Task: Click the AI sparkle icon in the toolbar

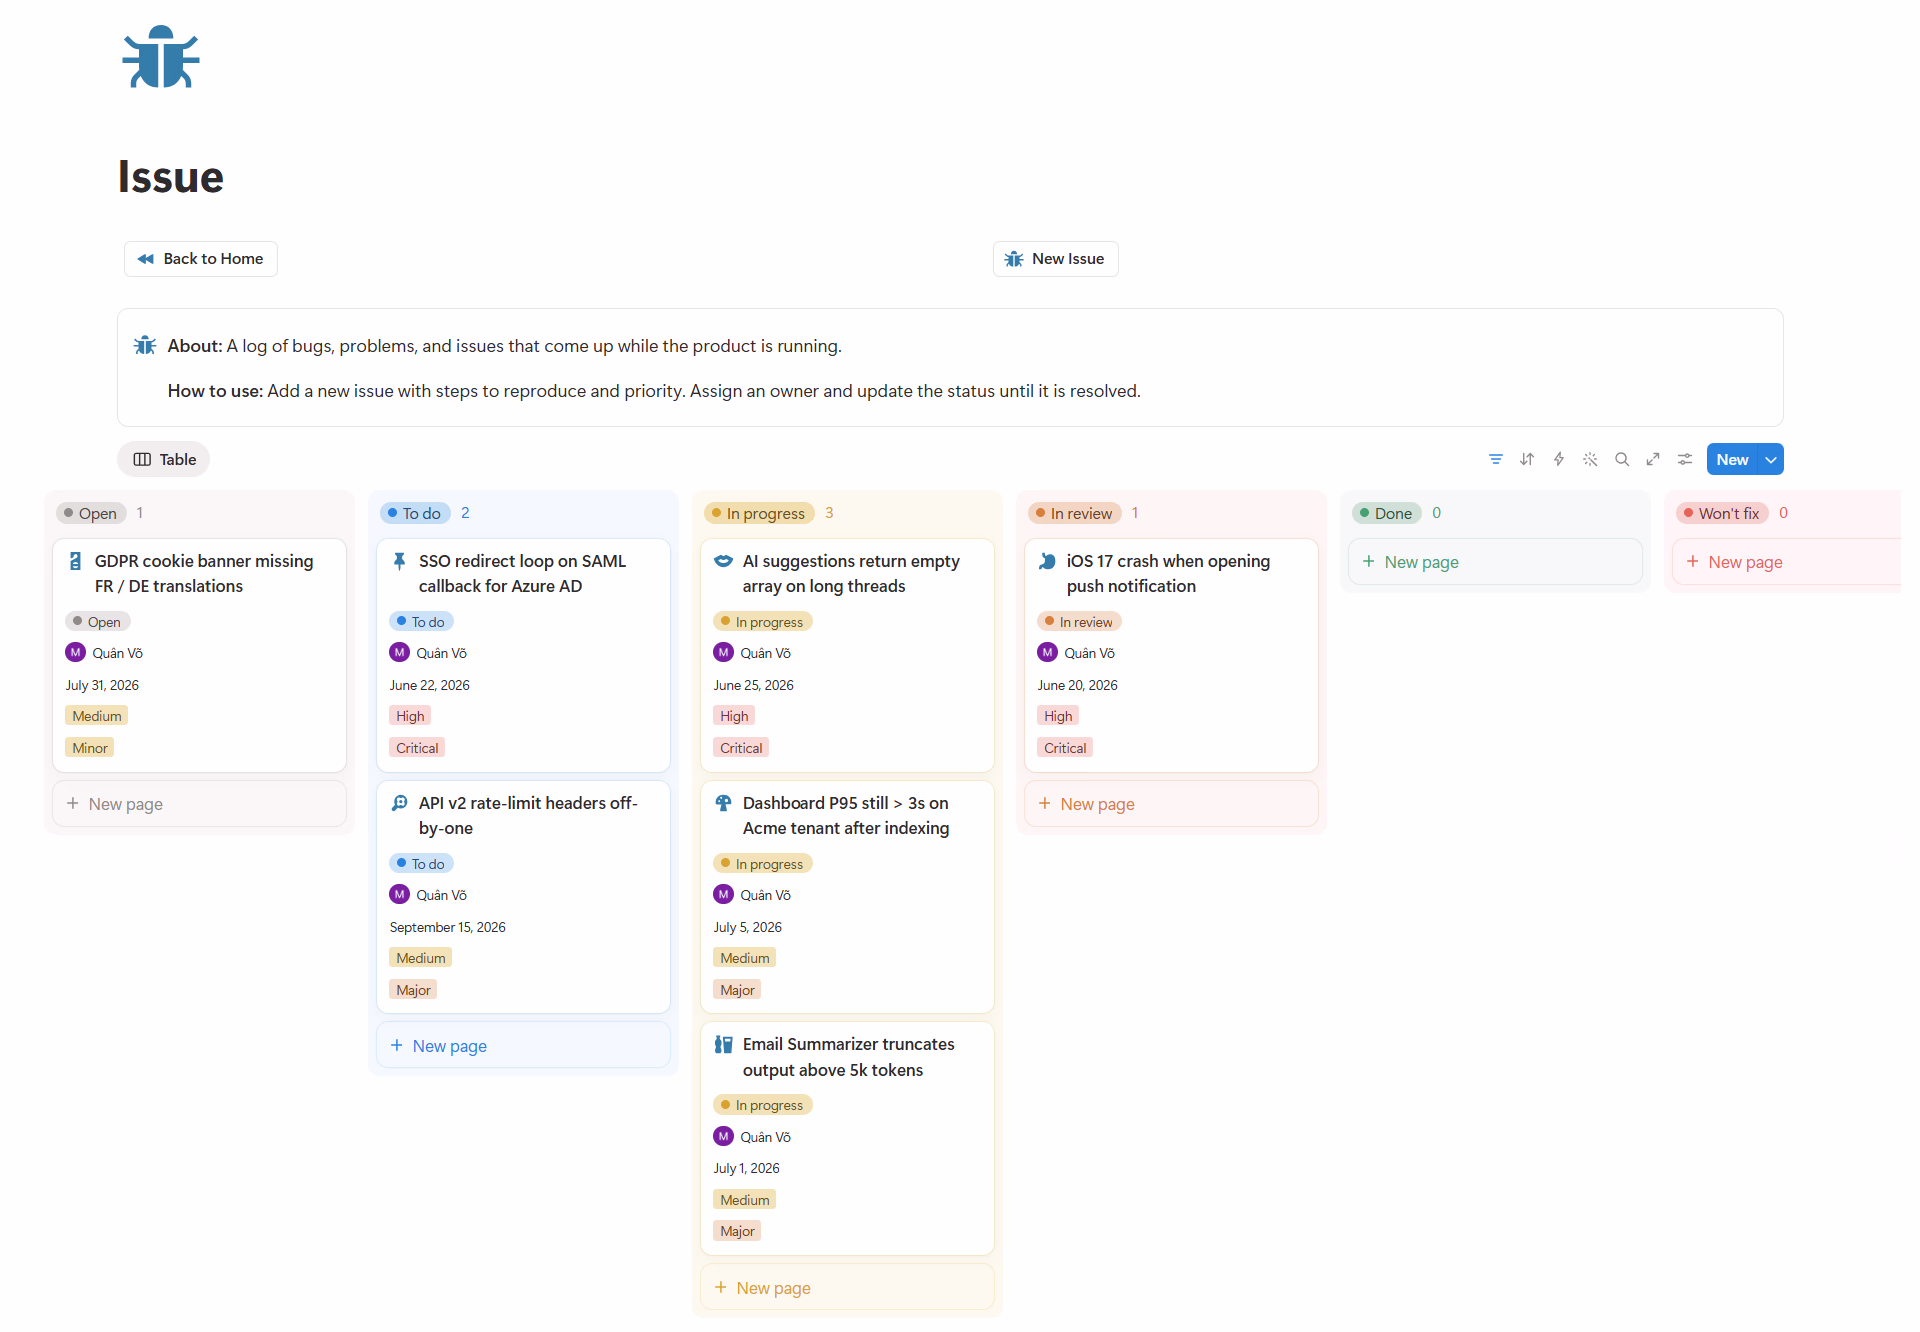Action: point(1590,459)
